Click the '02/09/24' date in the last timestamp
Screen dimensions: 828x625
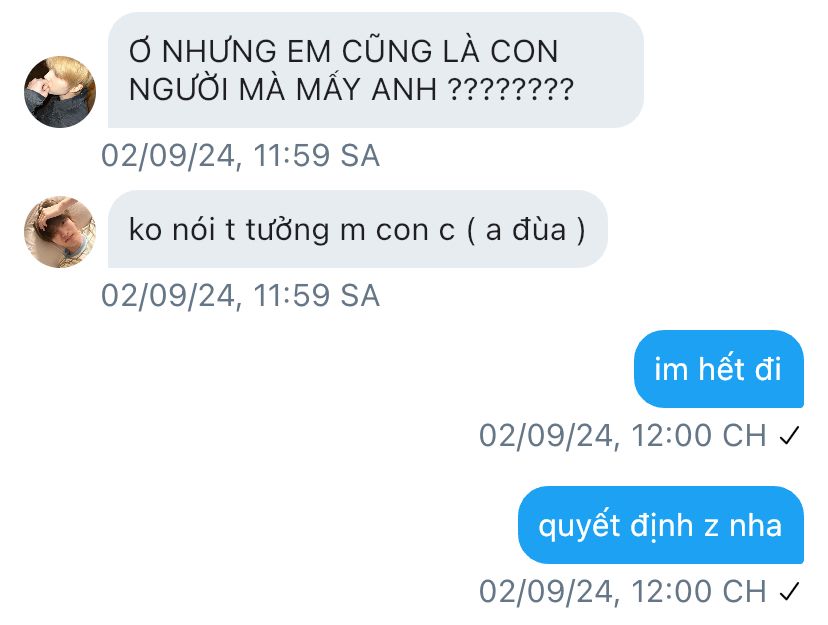pyautogui.click(x=547, y=592)
